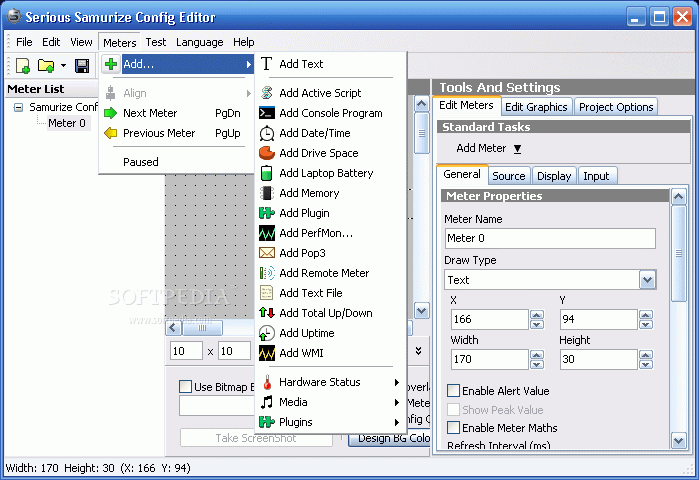Click canvas horizontal scrollbar left arrow
This screenshot has height=480, width=699.
(x=173, y=328)
